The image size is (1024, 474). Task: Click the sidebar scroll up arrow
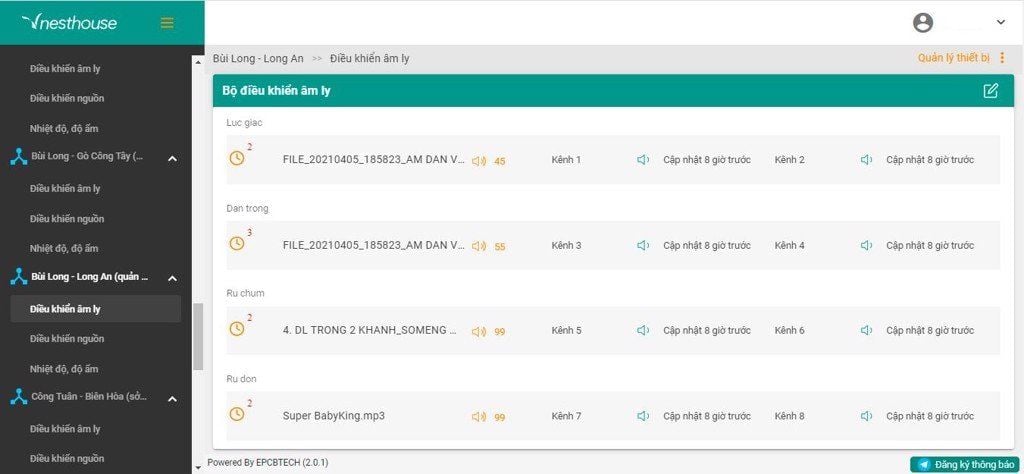pyautogui.click(x=198, y=62)
